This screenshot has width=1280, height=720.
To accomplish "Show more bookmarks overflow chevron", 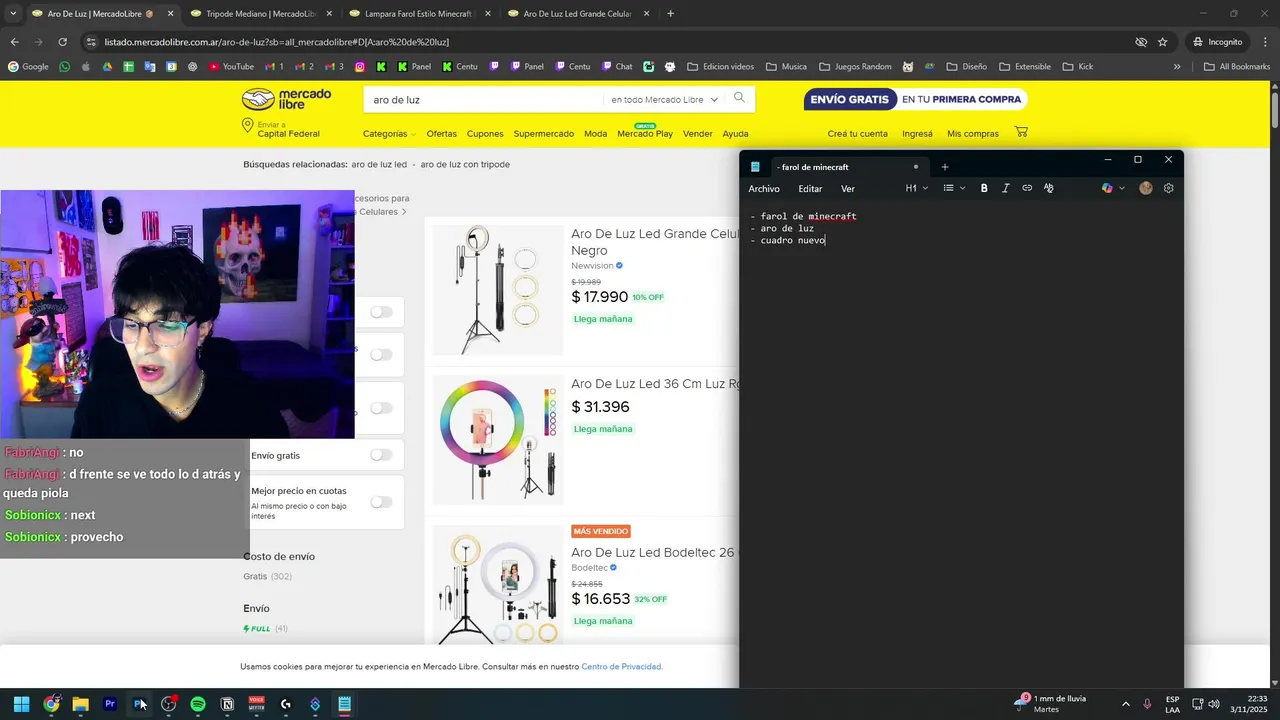I will click(1177, 67).
